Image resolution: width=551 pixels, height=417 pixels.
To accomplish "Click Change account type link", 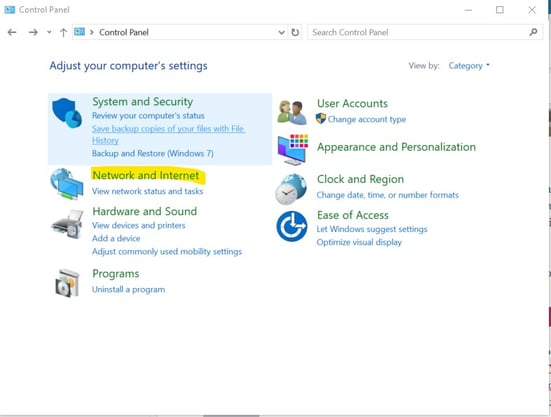I will pyautogui.click(x=367, y=119).
